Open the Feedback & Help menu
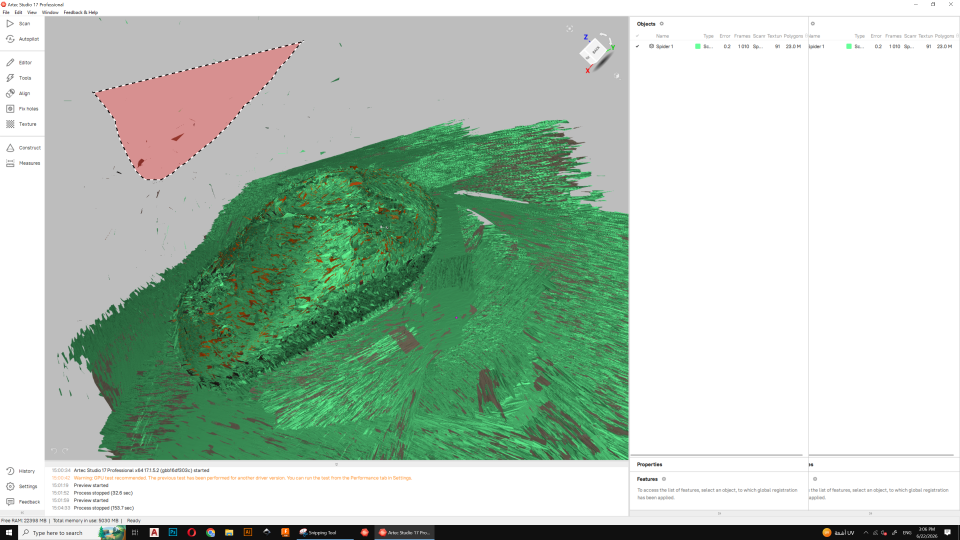 80,12
